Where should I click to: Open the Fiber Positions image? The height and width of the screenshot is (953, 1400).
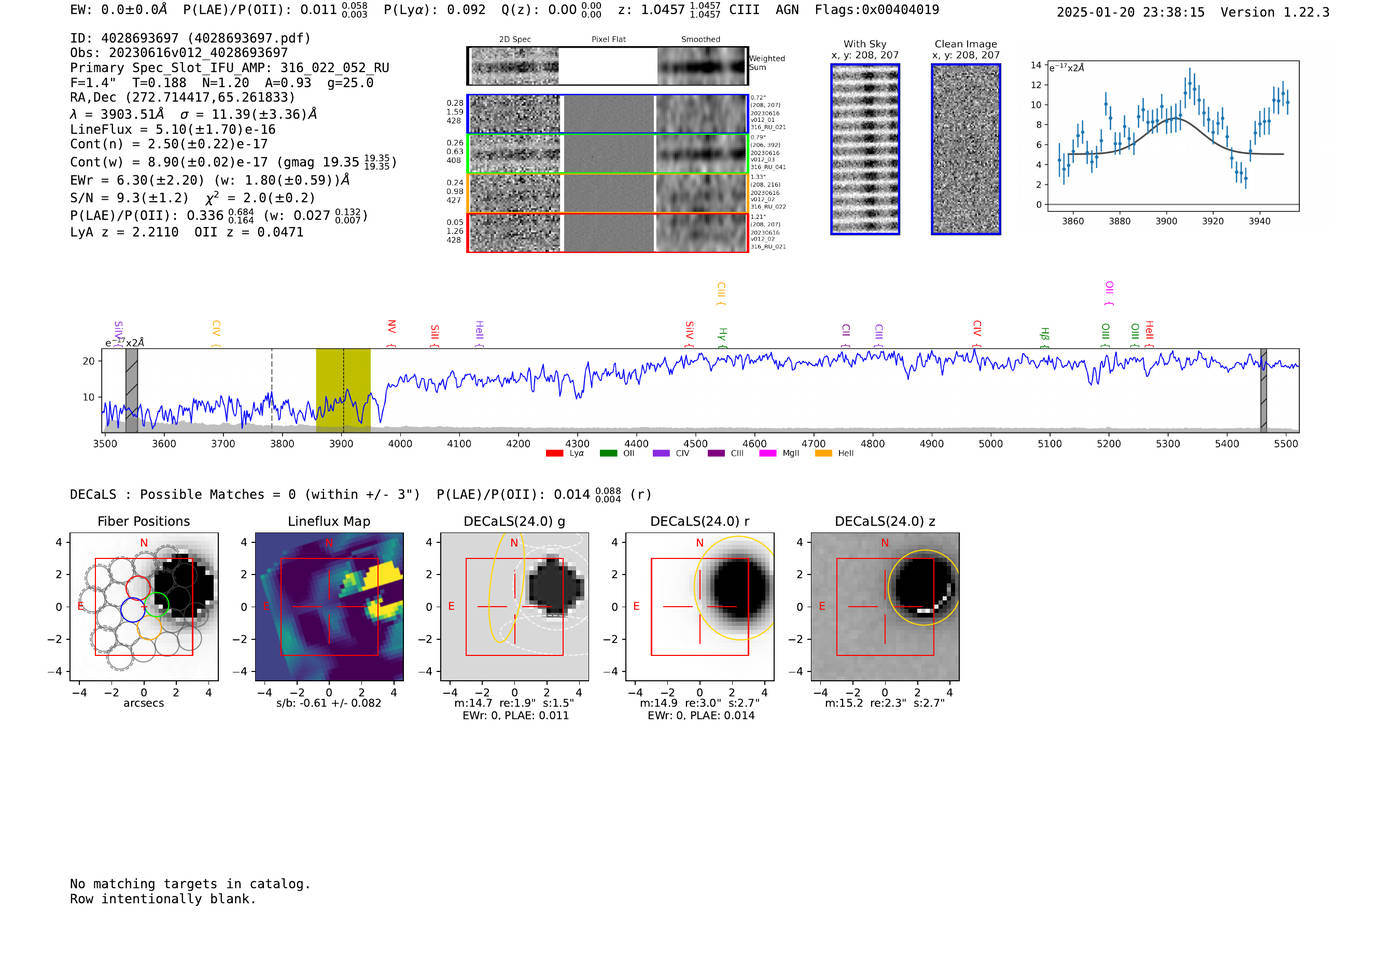[x=144, y=606]
